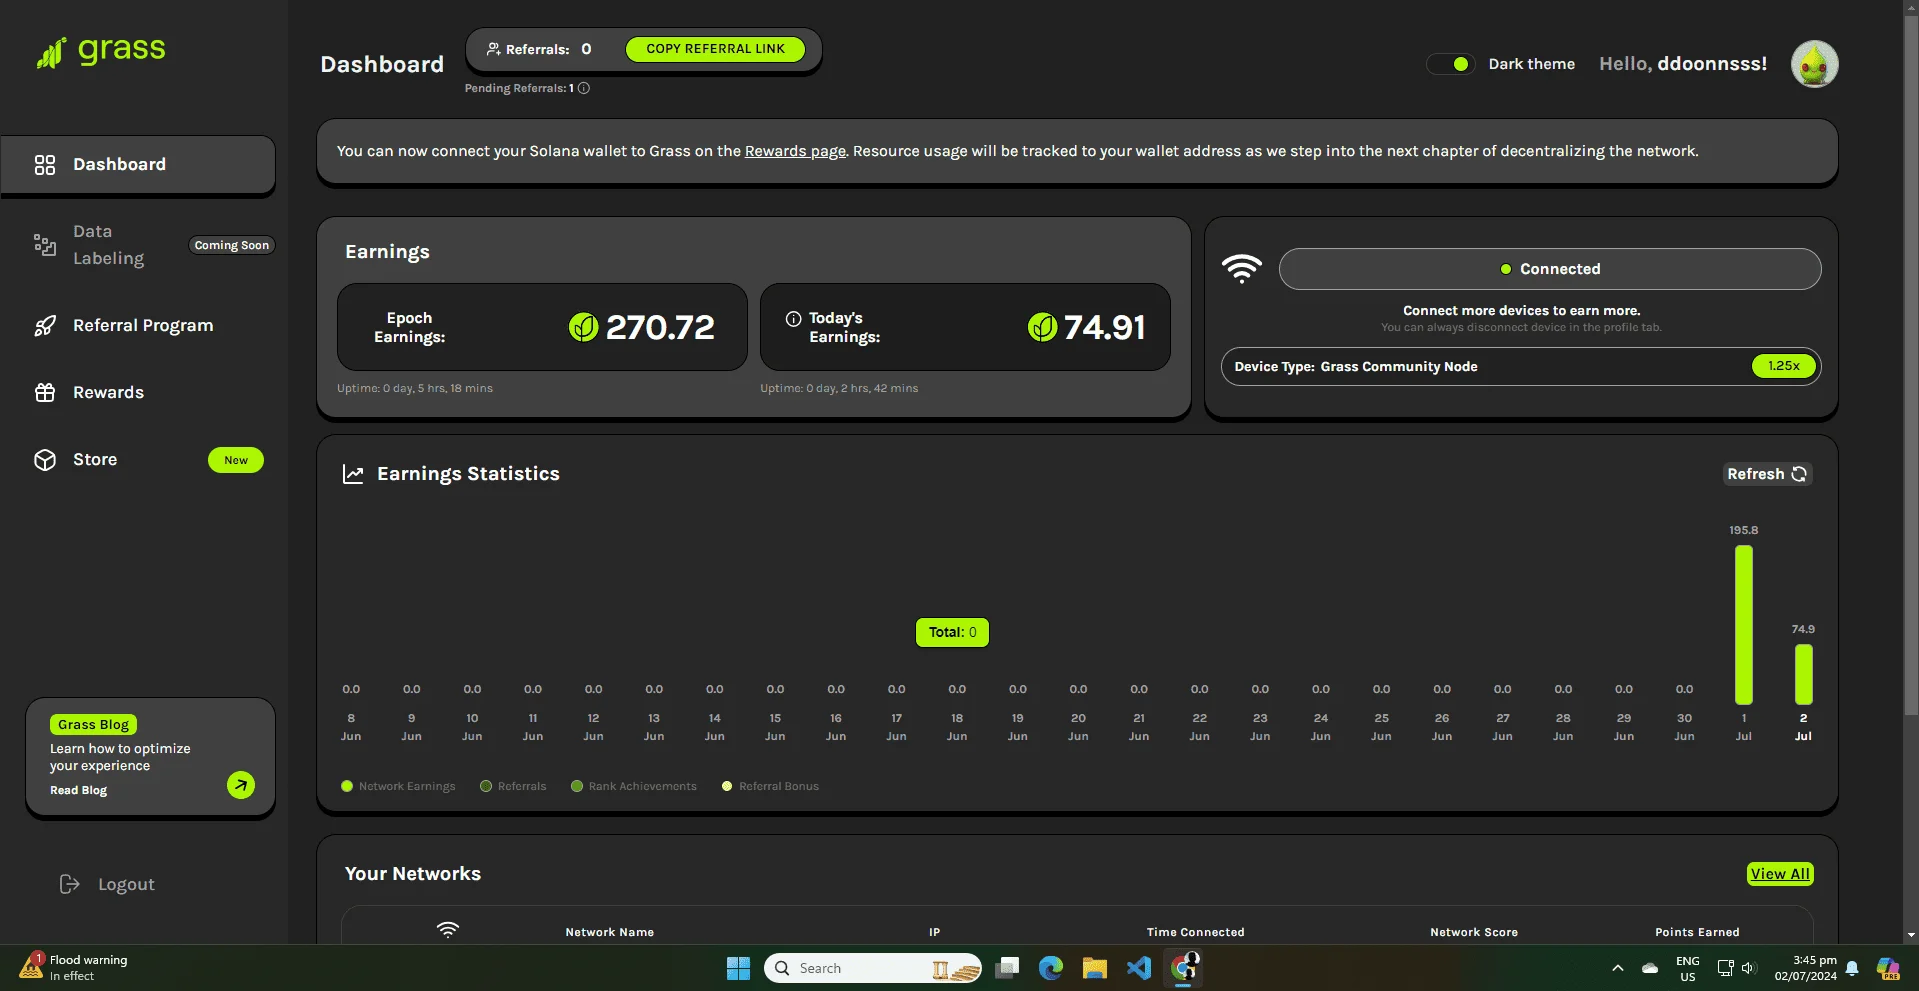Click the Grass logo
Screen dimensions: 1919x991
point(101,51)
